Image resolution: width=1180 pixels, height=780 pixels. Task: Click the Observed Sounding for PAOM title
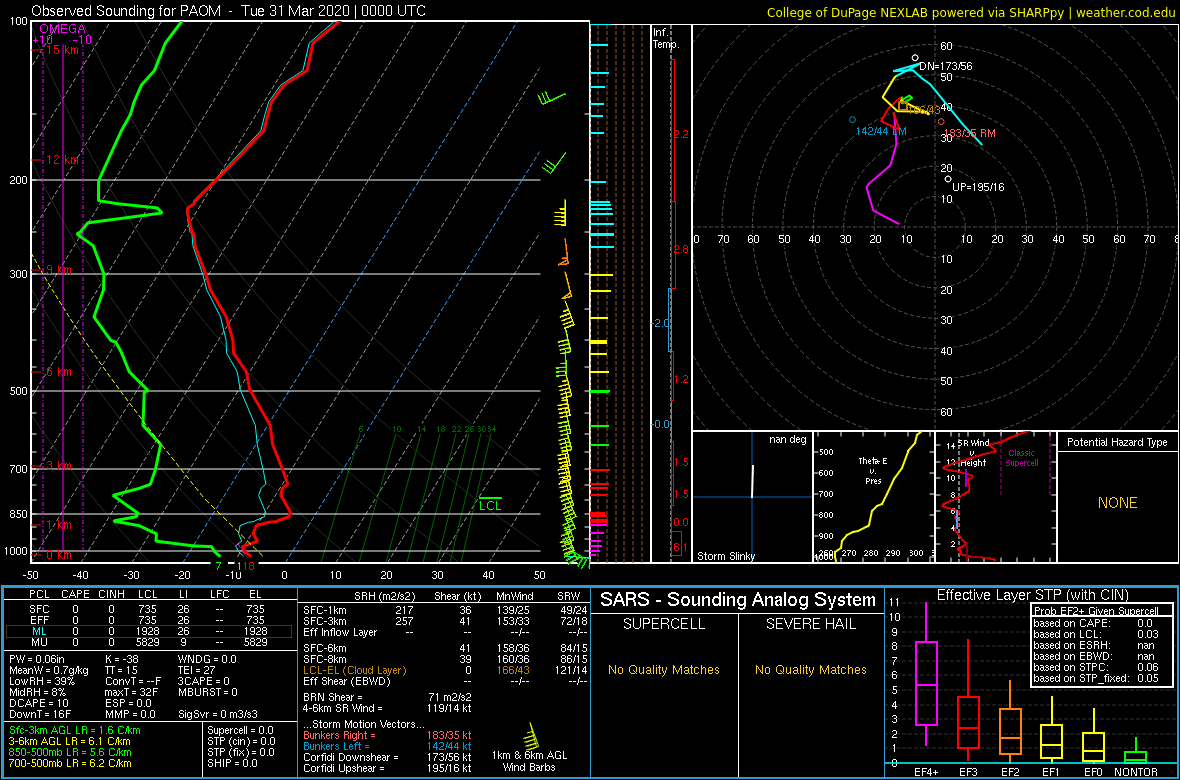pyautogui.click(x=228, y=11)
